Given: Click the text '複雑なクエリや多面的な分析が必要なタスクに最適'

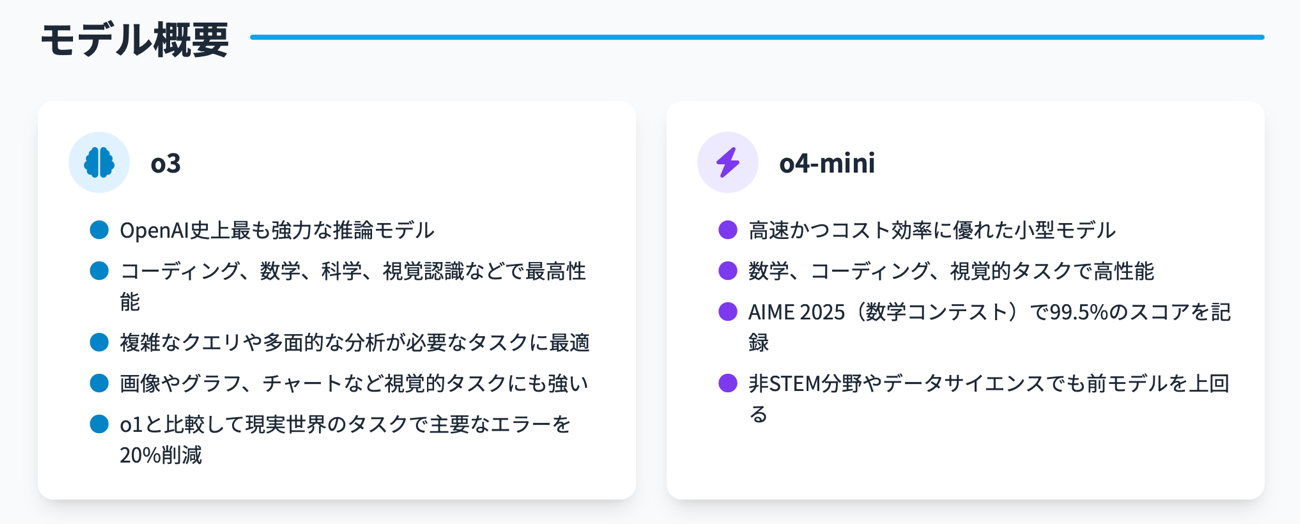Looking at the screenshot, I should point(354,342).
